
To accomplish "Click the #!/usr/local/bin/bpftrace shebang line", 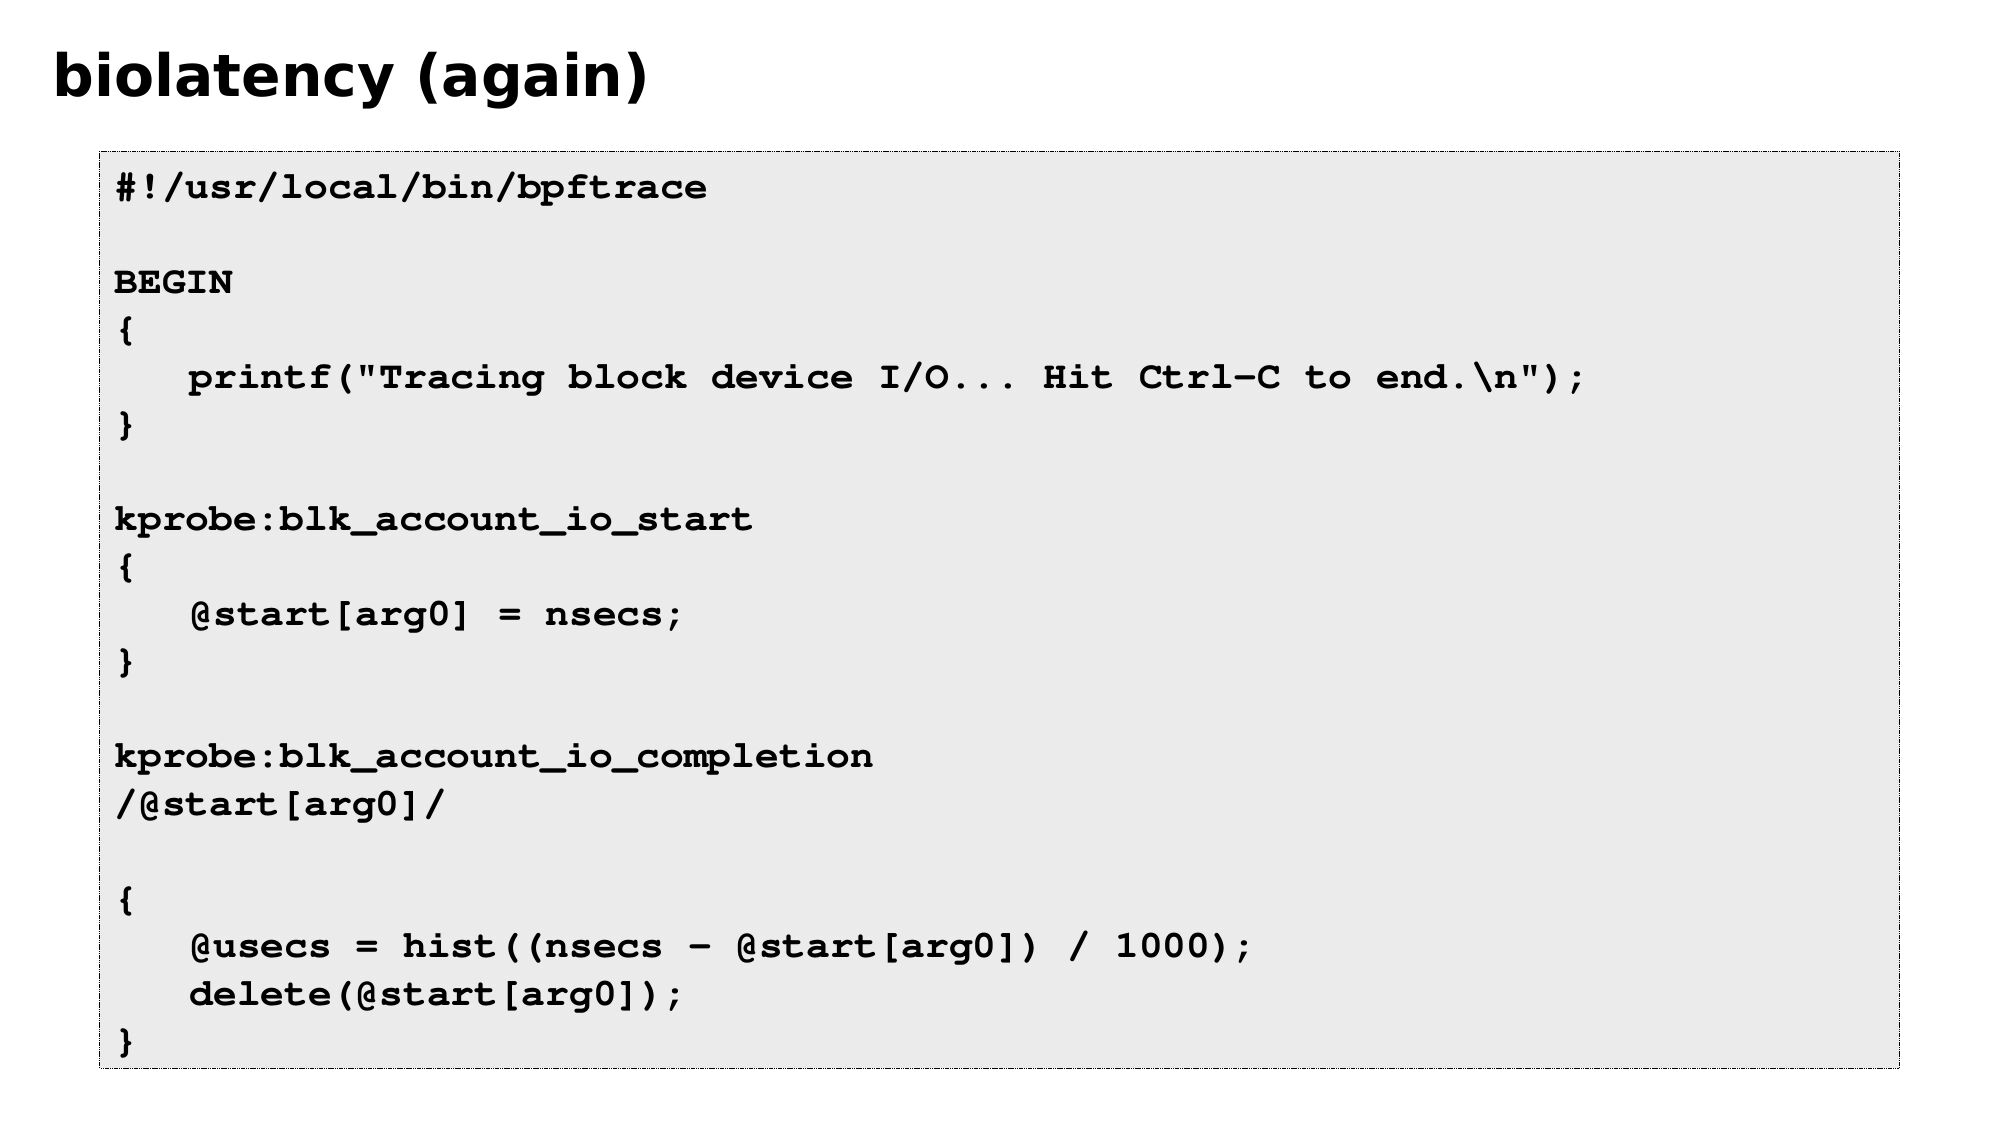I will [411, 188].
